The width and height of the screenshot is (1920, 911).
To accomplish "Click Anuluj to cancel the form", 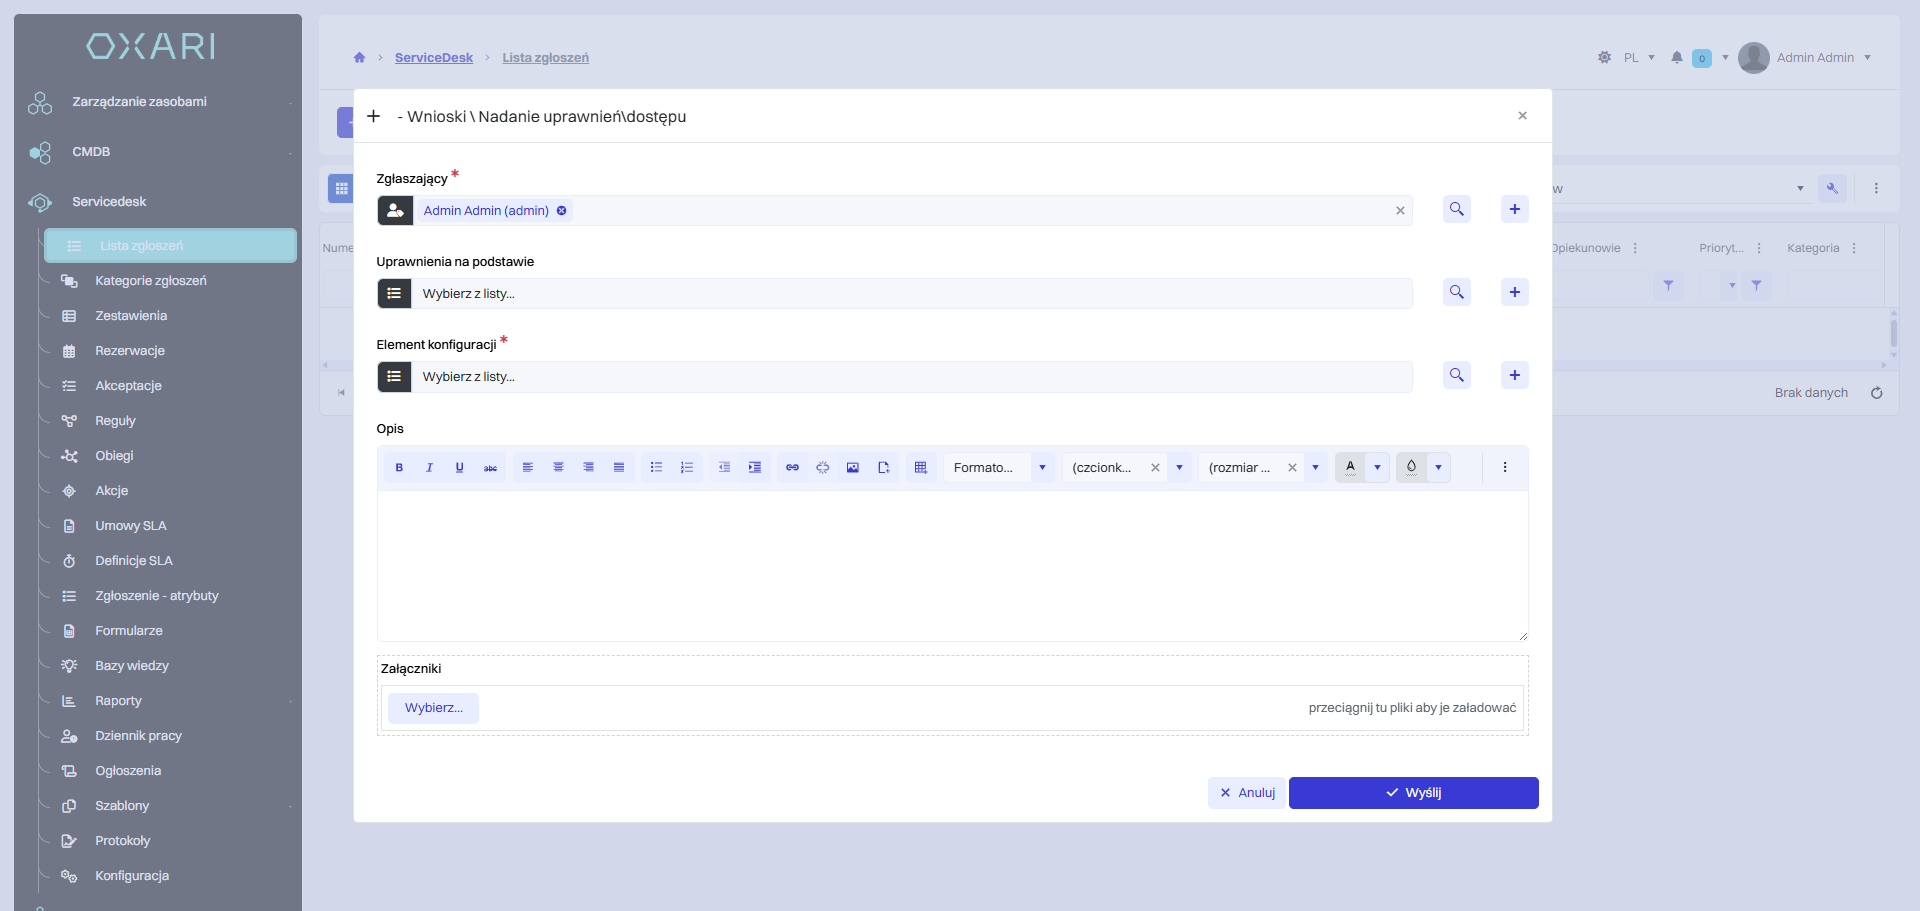I will (x=1246, y=793).
